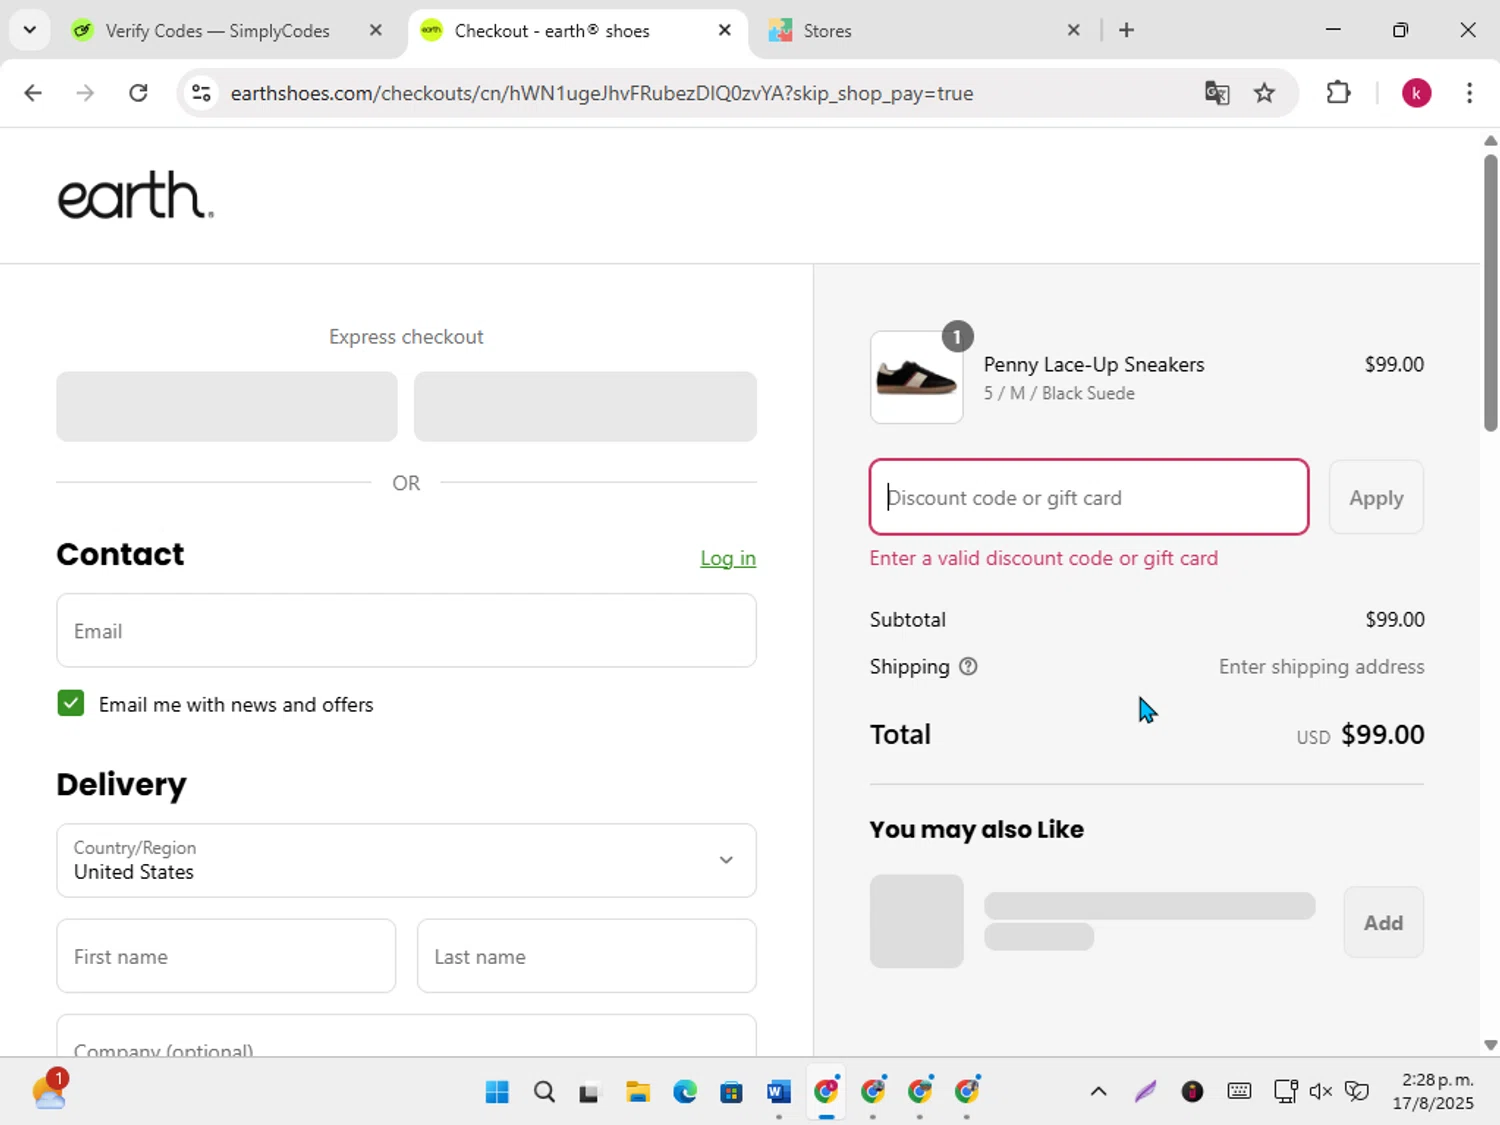This screenshot has height=1125, width=1500.
Task: Add the recommended item to cart
Action: (1383, 922)
